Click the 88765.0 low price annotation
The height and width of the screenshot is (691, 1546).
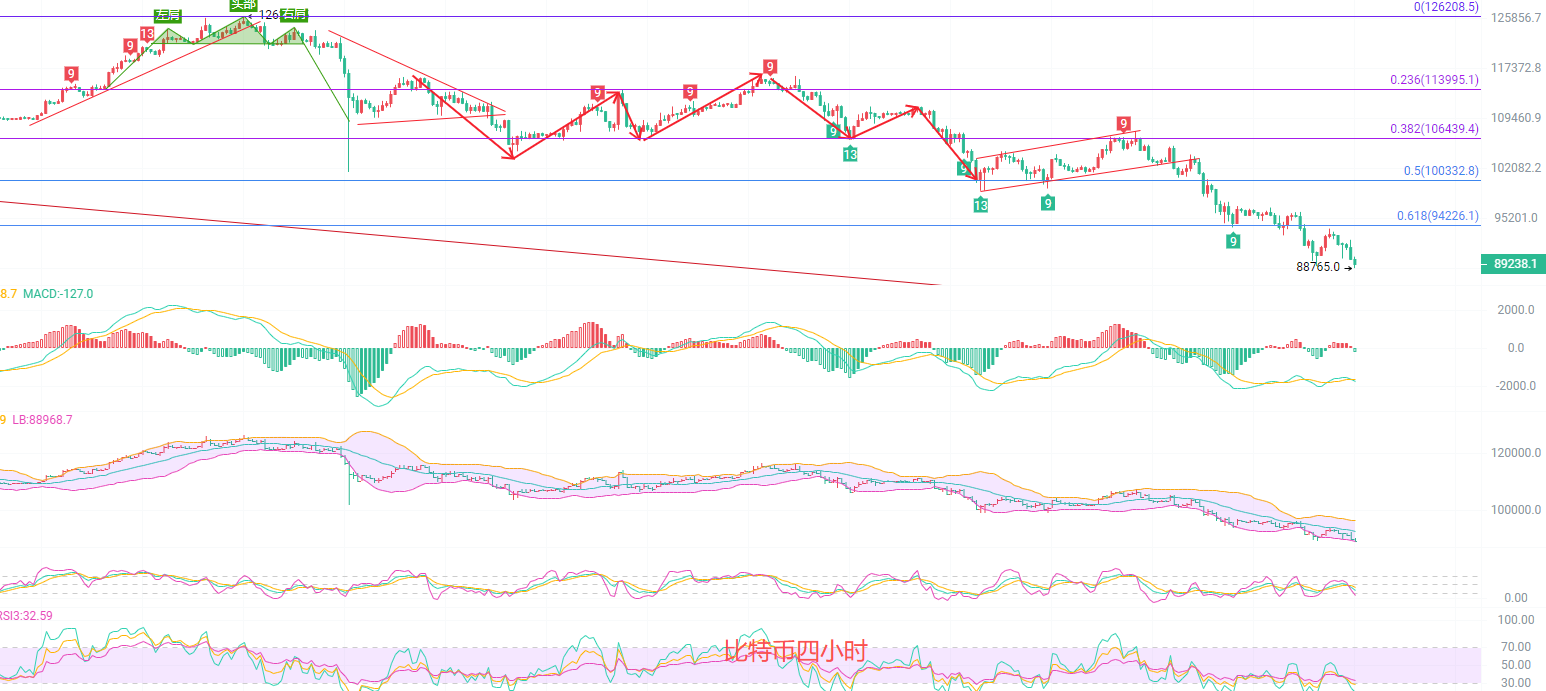(1318, 267)
